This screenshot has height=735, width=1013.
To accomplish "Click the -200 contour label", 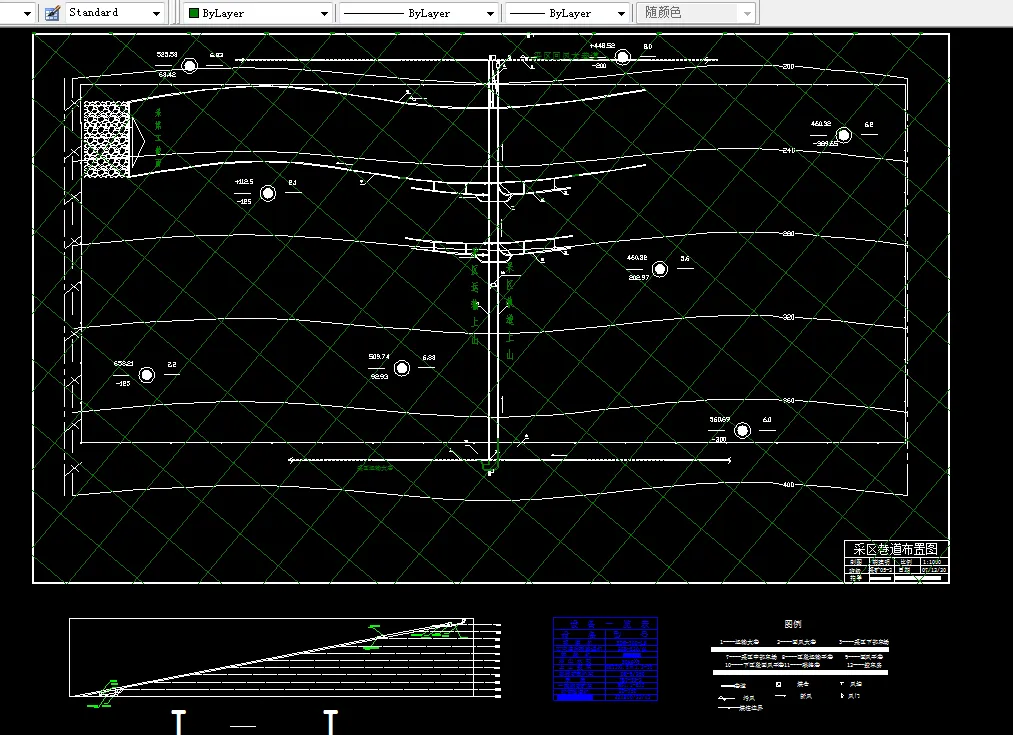I will pyautogui.click(x=787, y=67).
